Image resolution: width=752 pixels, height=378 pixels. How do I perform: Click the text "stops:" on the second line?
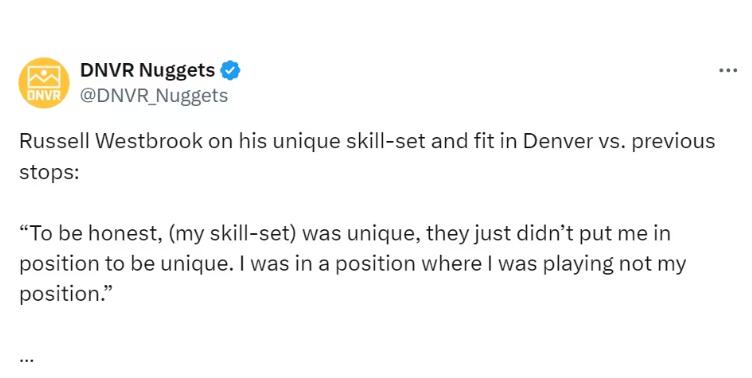pyautogui.click(x=49, y=172)
